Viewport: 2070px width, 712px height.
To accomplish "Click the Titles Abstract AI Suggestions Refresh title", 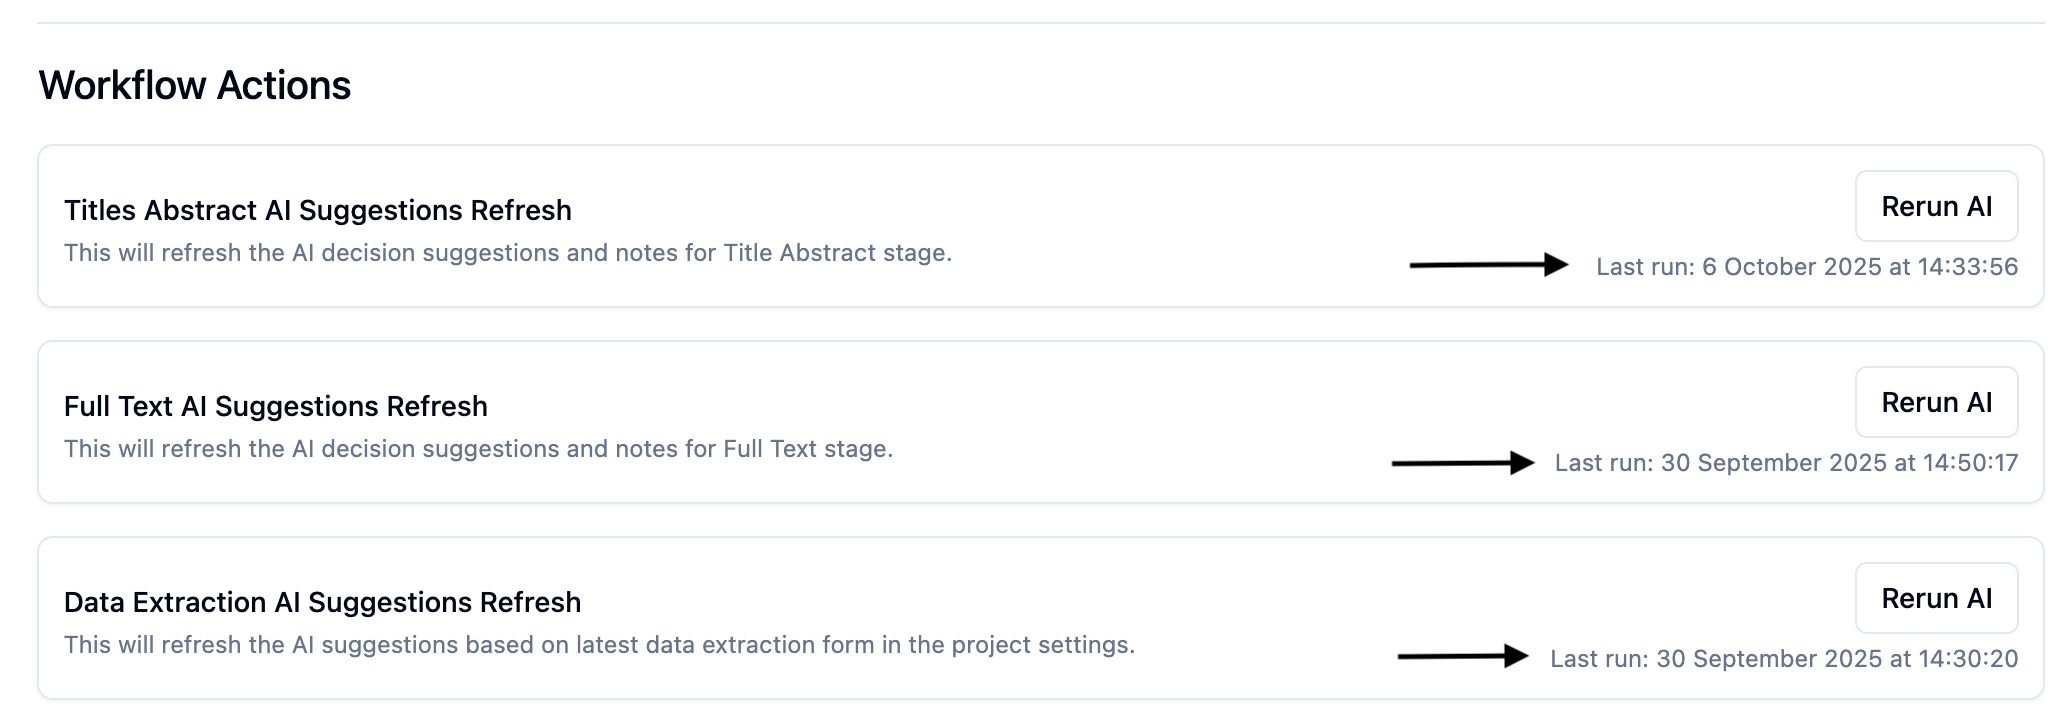I will 318,211.
